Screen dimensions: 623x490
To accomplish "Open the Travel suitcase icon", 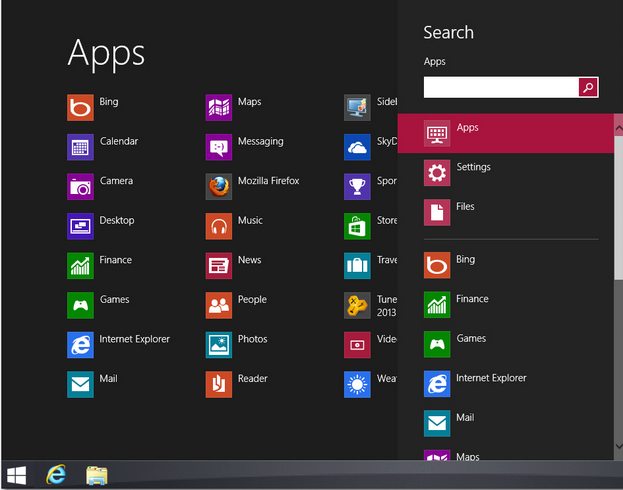I will click(x=357, y=265).
